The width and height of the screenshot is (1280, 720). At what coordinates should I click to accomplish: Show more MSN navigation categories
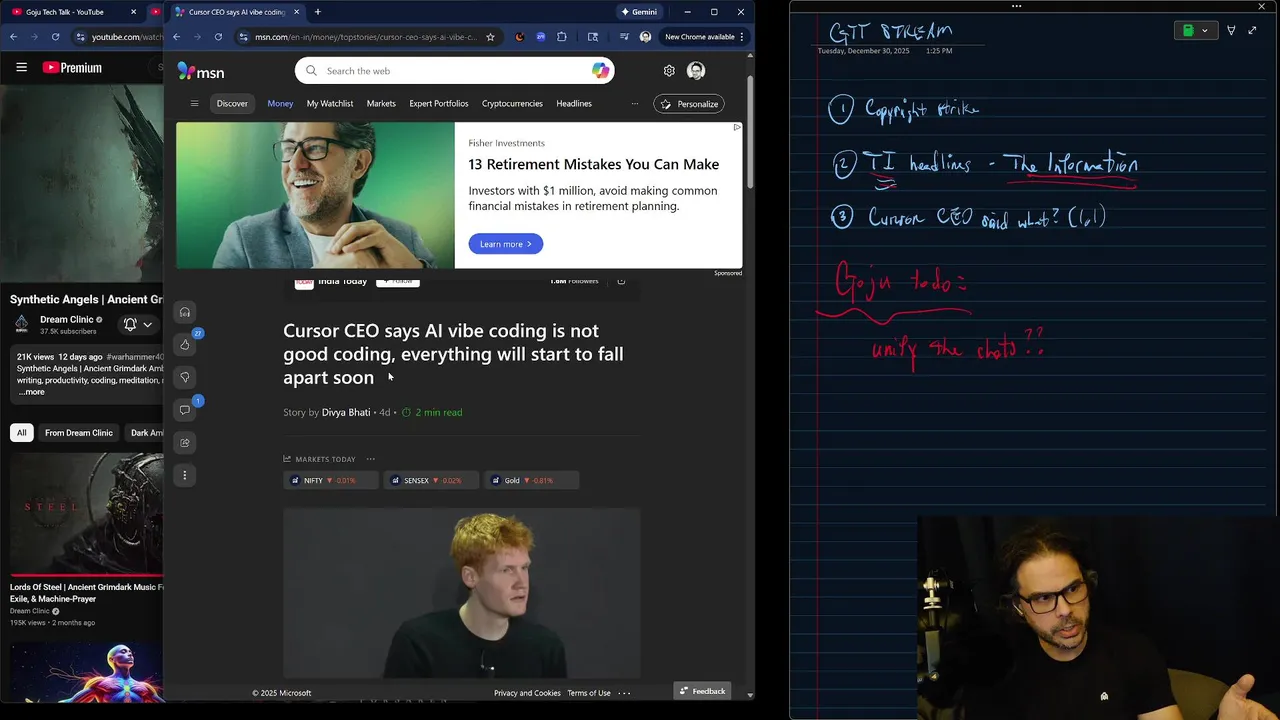point(634,103)
